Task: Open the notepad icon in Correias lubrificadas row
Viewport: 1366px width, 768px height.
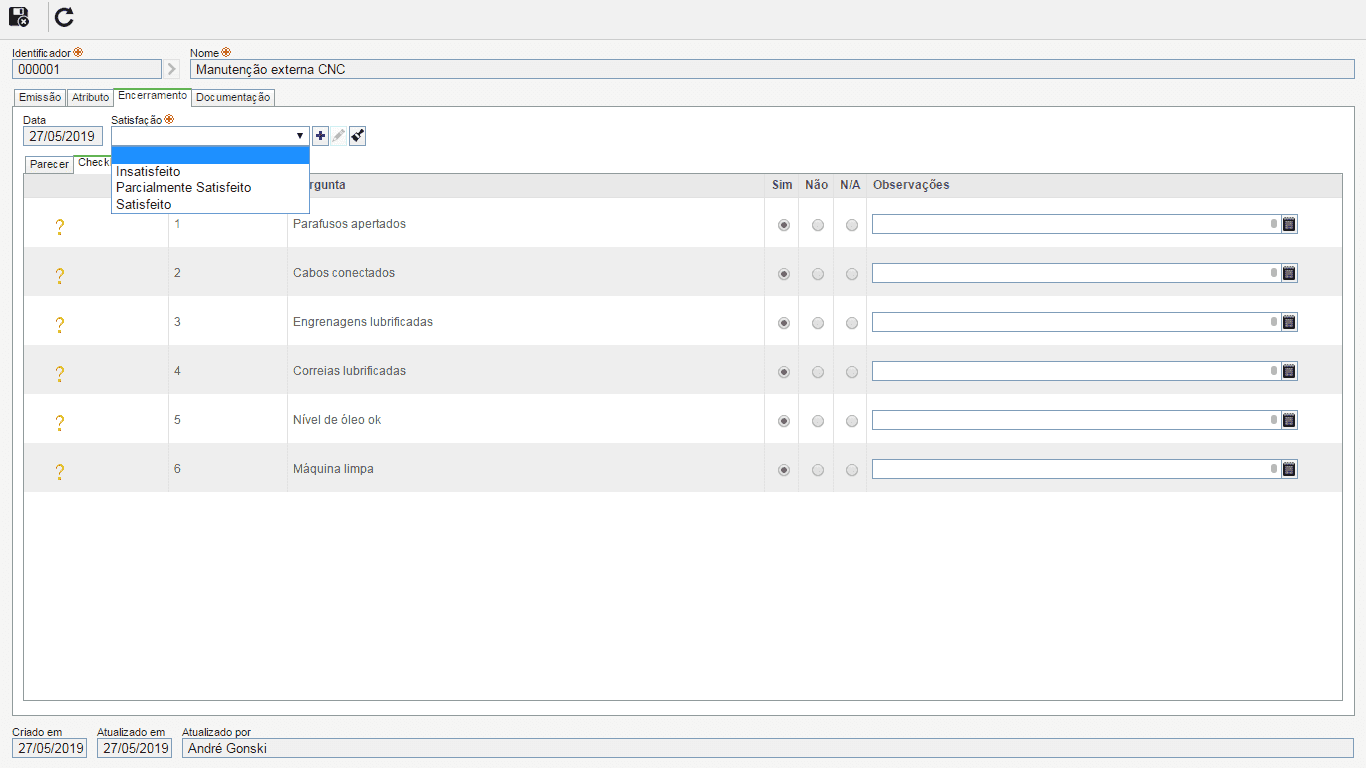Action: click(x=1289, y=371)
